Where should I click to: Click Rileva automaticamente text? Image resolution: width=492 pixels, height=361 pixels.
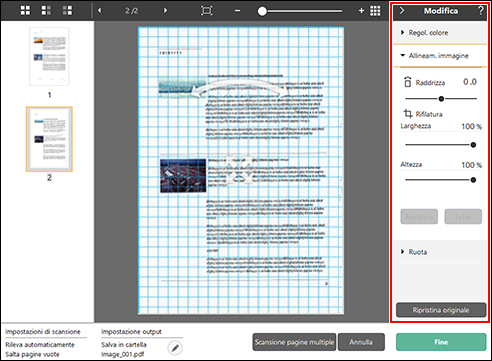[40, 345]
